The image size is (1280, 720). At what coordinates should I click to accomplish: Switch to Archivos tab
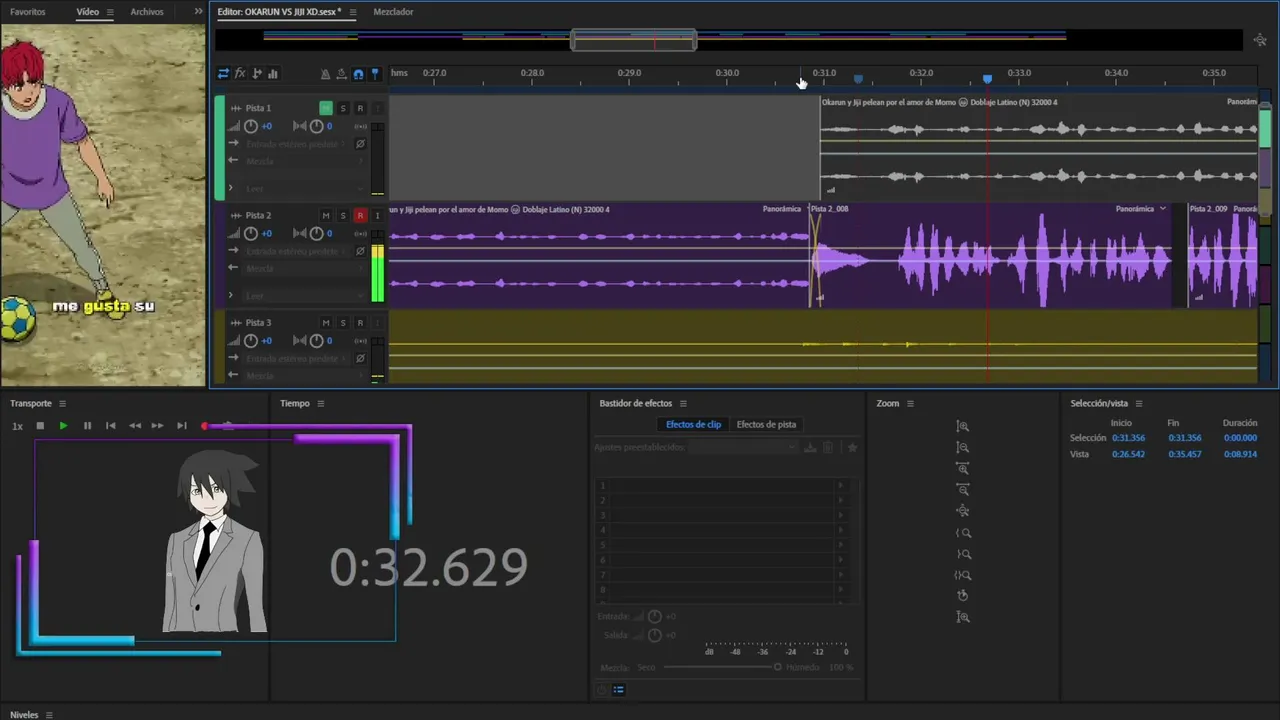(147, 12)
